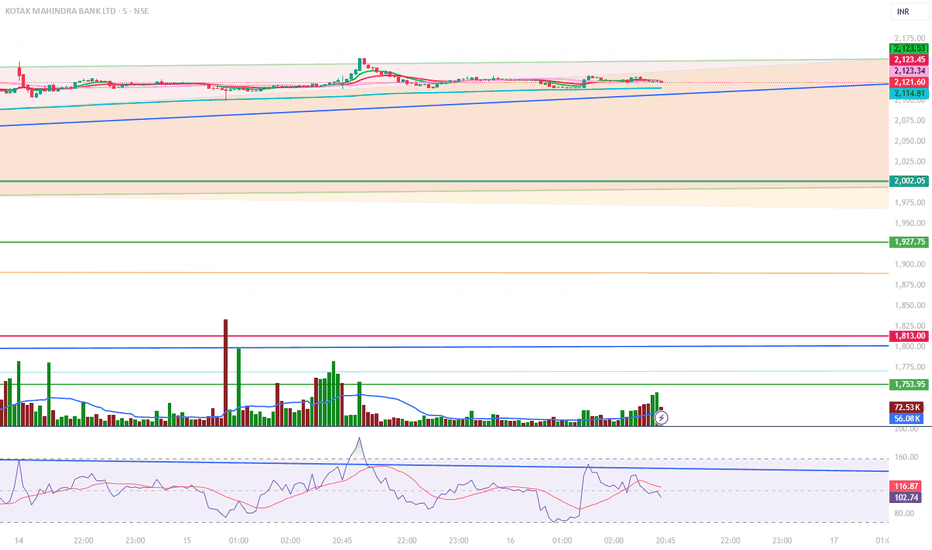Select the 1,927.75 green price label
This screenshot has height=550, width=932.
click(909, 242)
